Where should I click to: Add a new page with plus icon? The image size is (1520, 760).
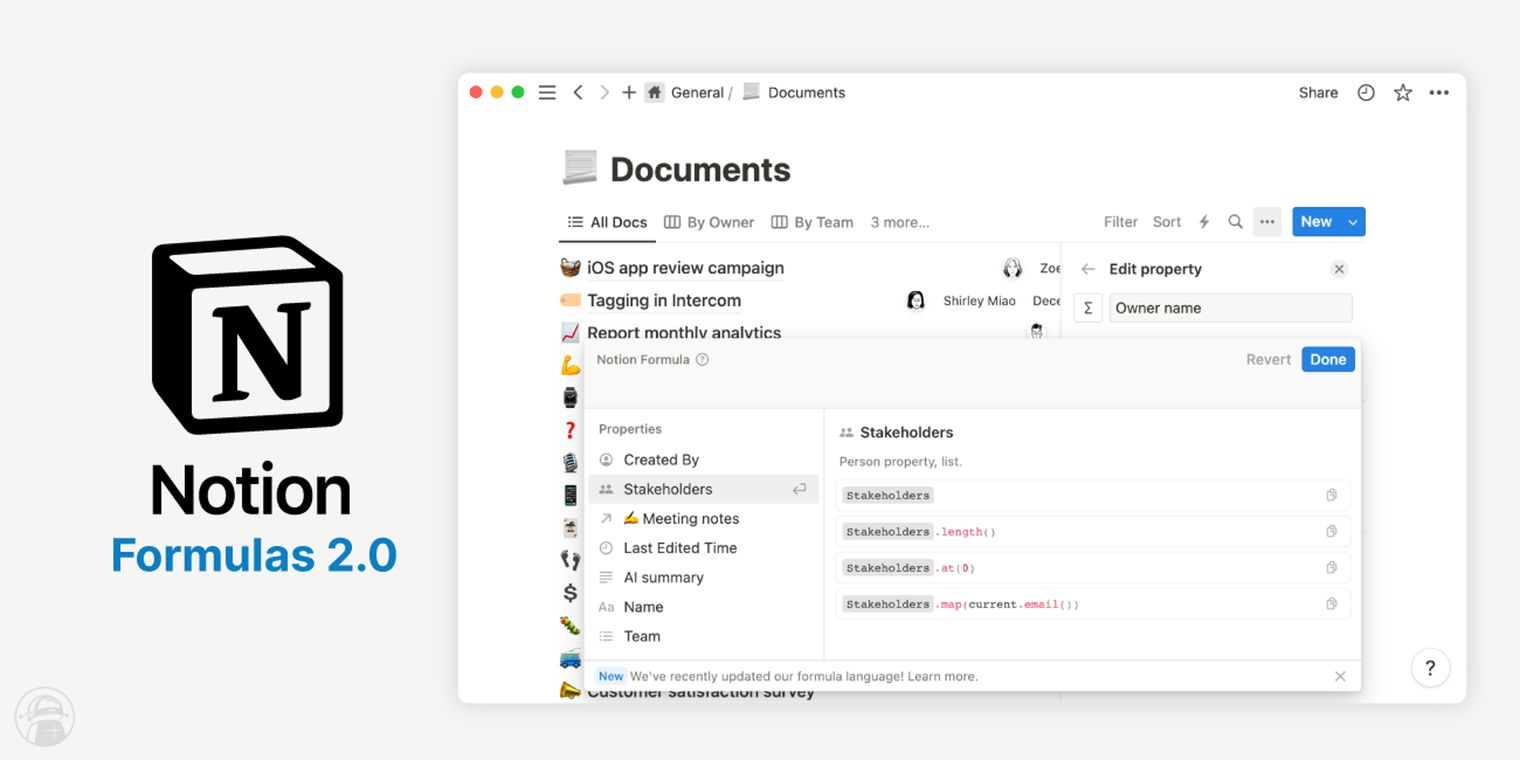tap(629, 92)
